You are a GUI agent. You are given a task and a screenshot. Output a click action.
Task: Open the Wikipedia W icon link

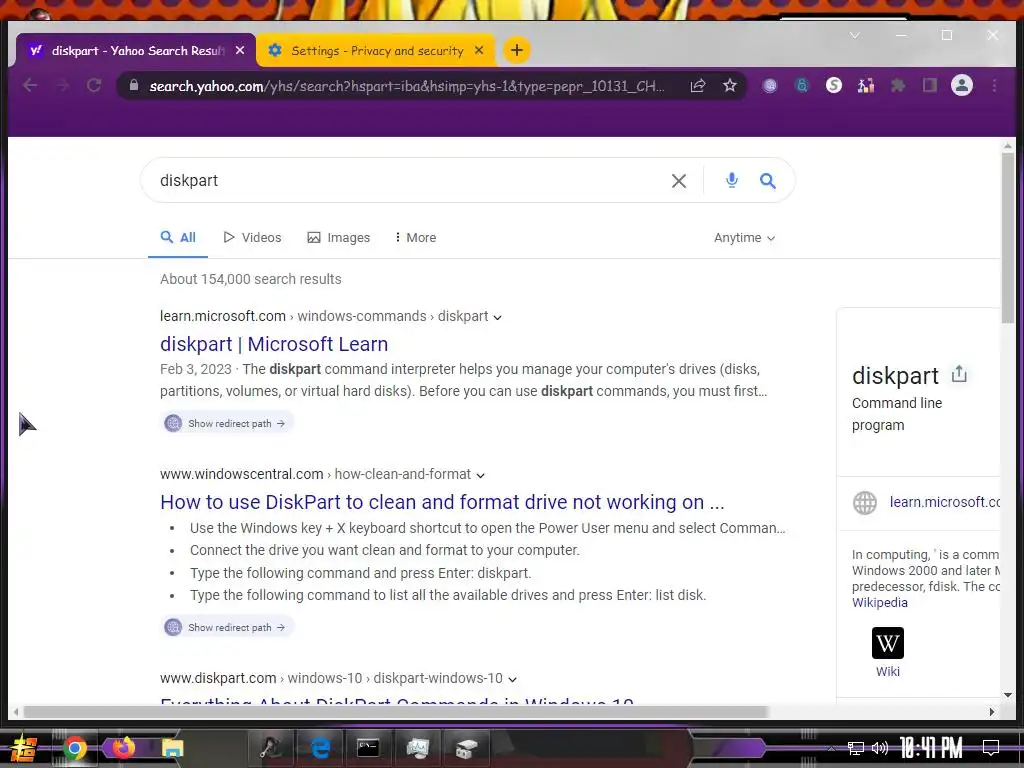(x=888, y=643)
